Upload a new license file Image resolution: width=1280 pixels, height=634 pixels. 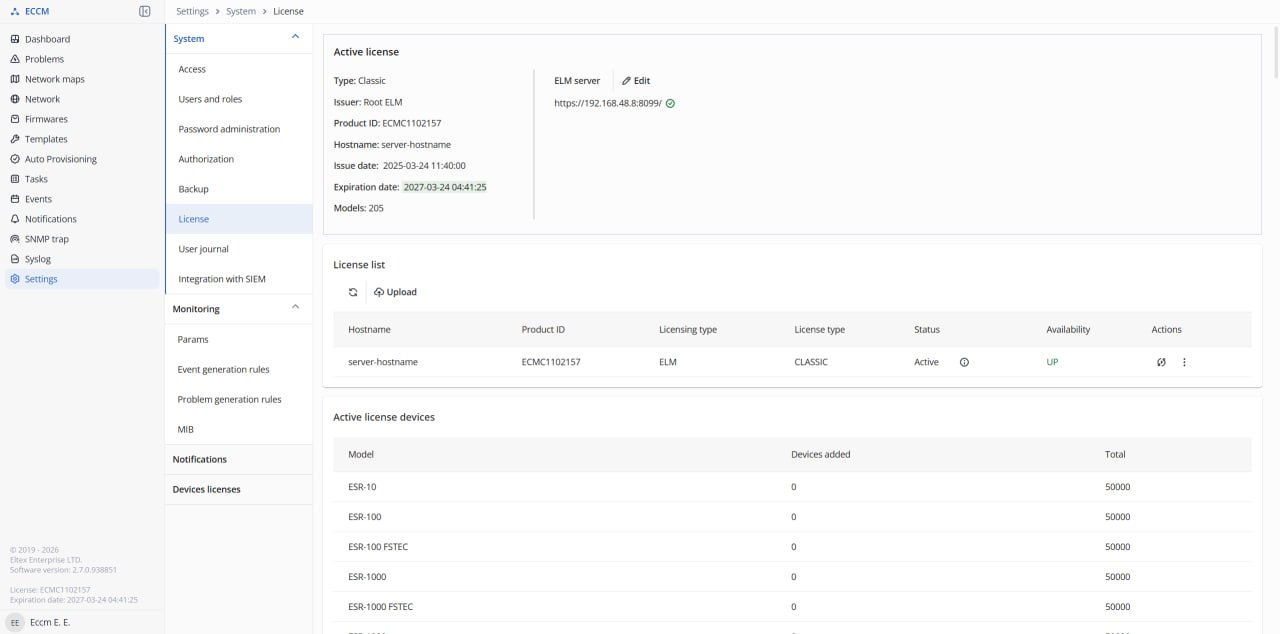[395, 292]
